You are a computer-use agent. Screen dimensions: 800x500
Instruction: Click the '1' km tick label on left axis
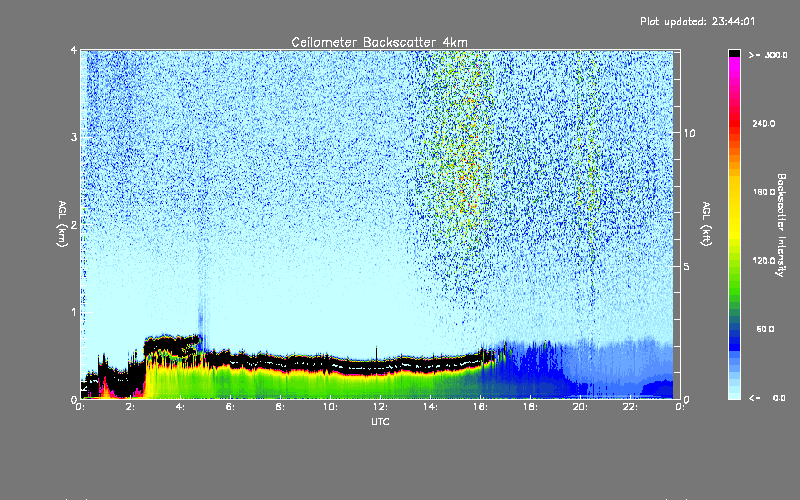pos(74,312)
